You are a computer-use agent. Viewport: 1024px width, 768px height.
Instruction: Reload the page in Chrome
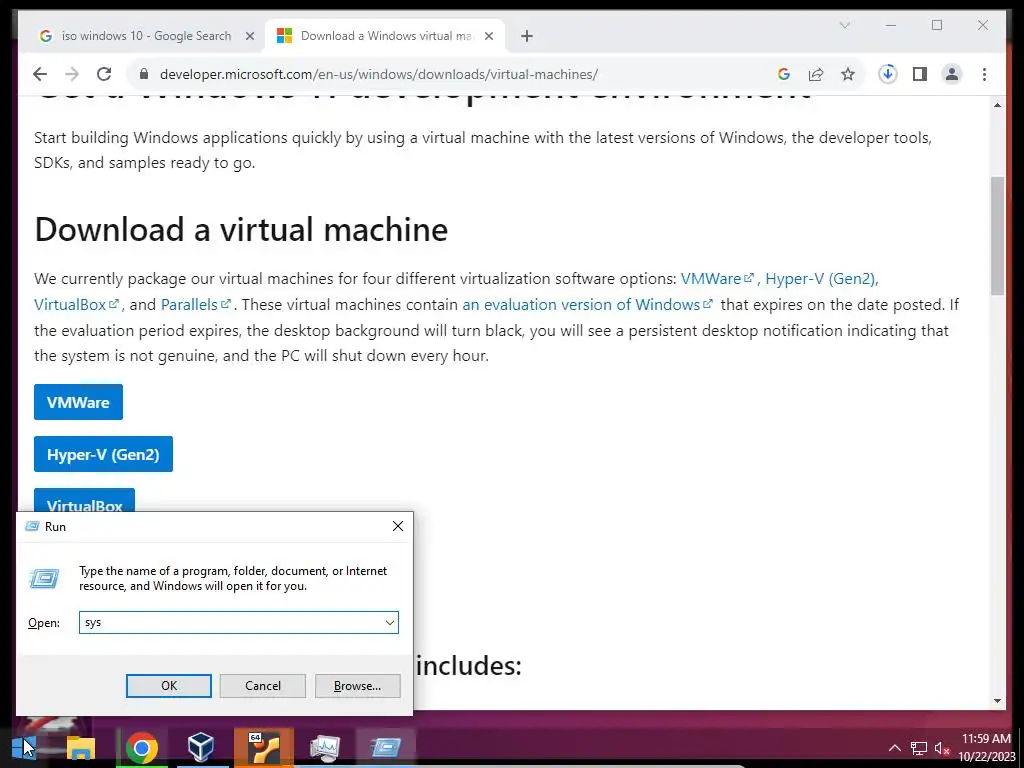click(104, 74)
